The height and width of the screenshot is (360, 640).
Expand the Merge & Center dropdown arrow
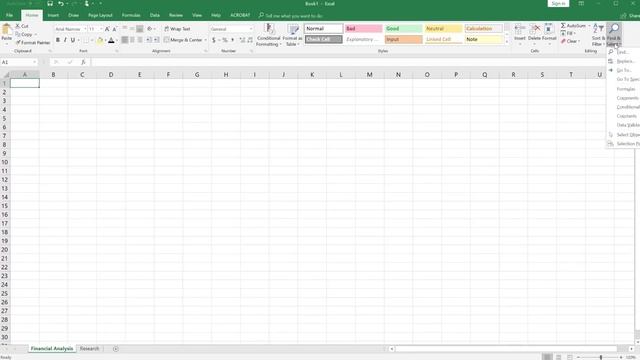point(205,40)
